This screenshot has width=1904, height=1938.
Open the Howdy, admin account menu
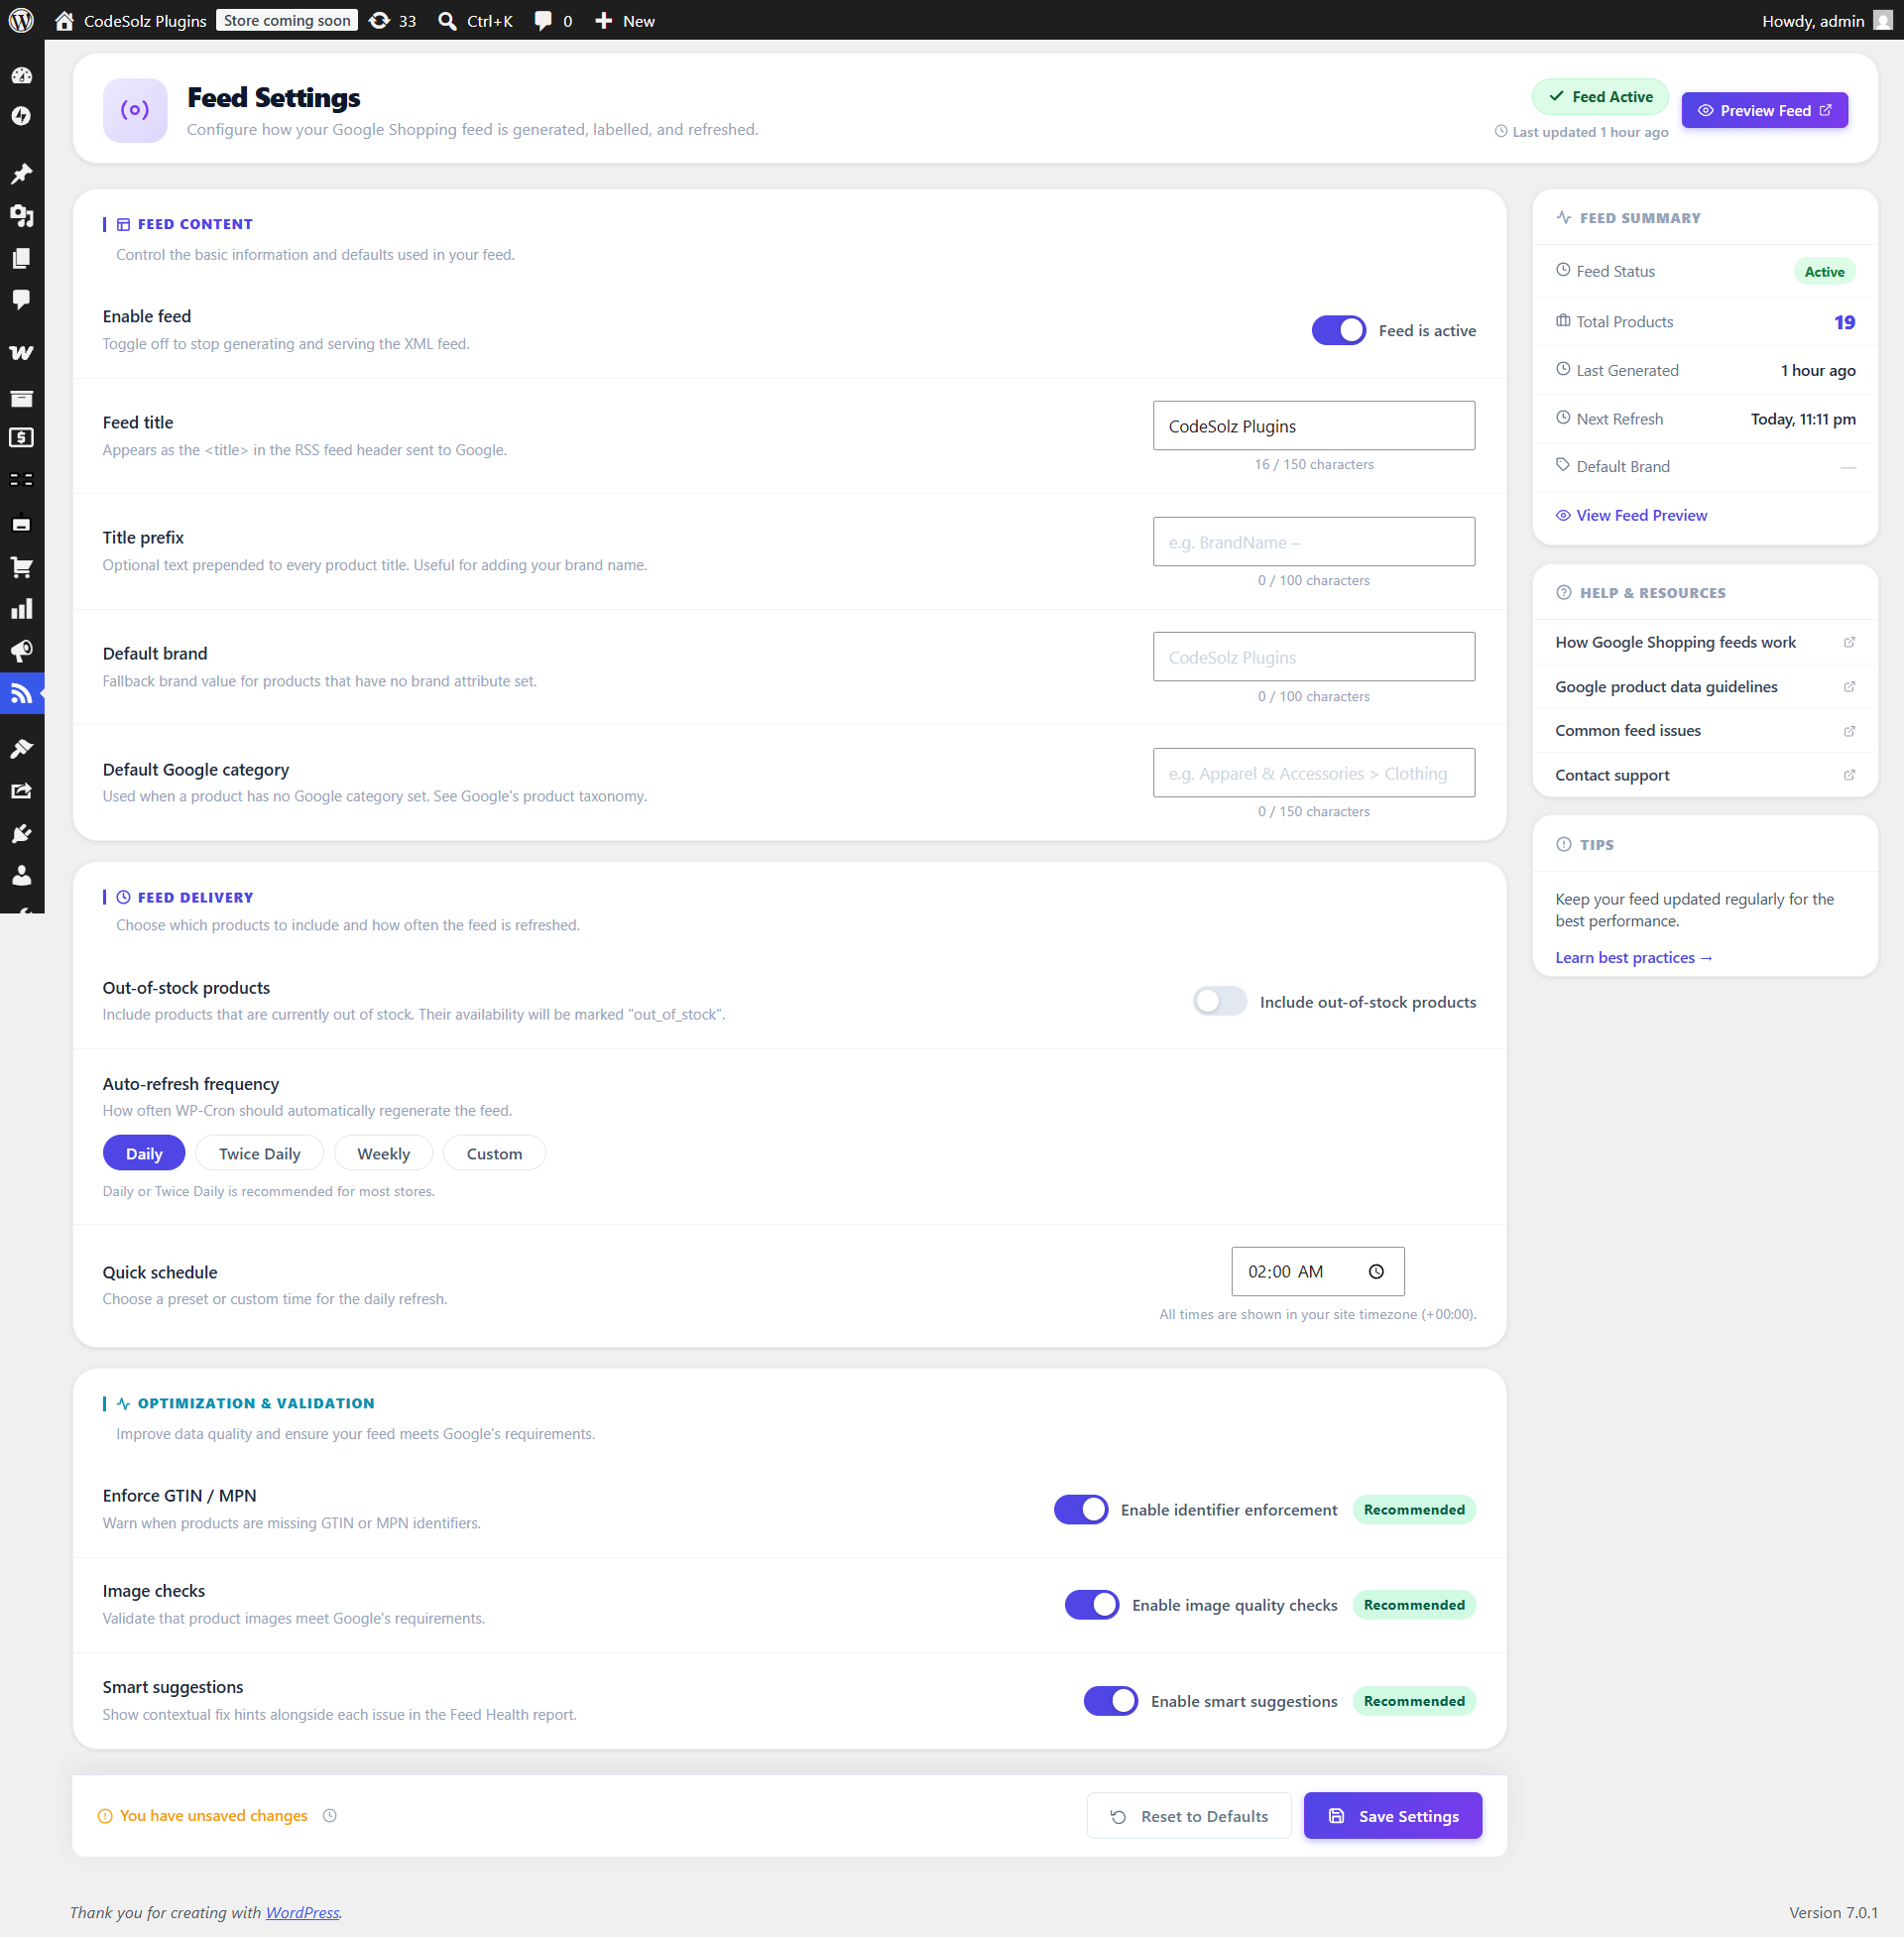point(1826,20)
